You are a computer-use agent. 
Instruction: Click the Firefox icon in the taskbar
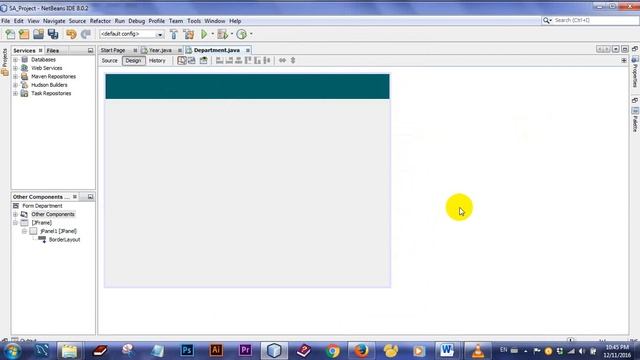(x=361, y=351)
